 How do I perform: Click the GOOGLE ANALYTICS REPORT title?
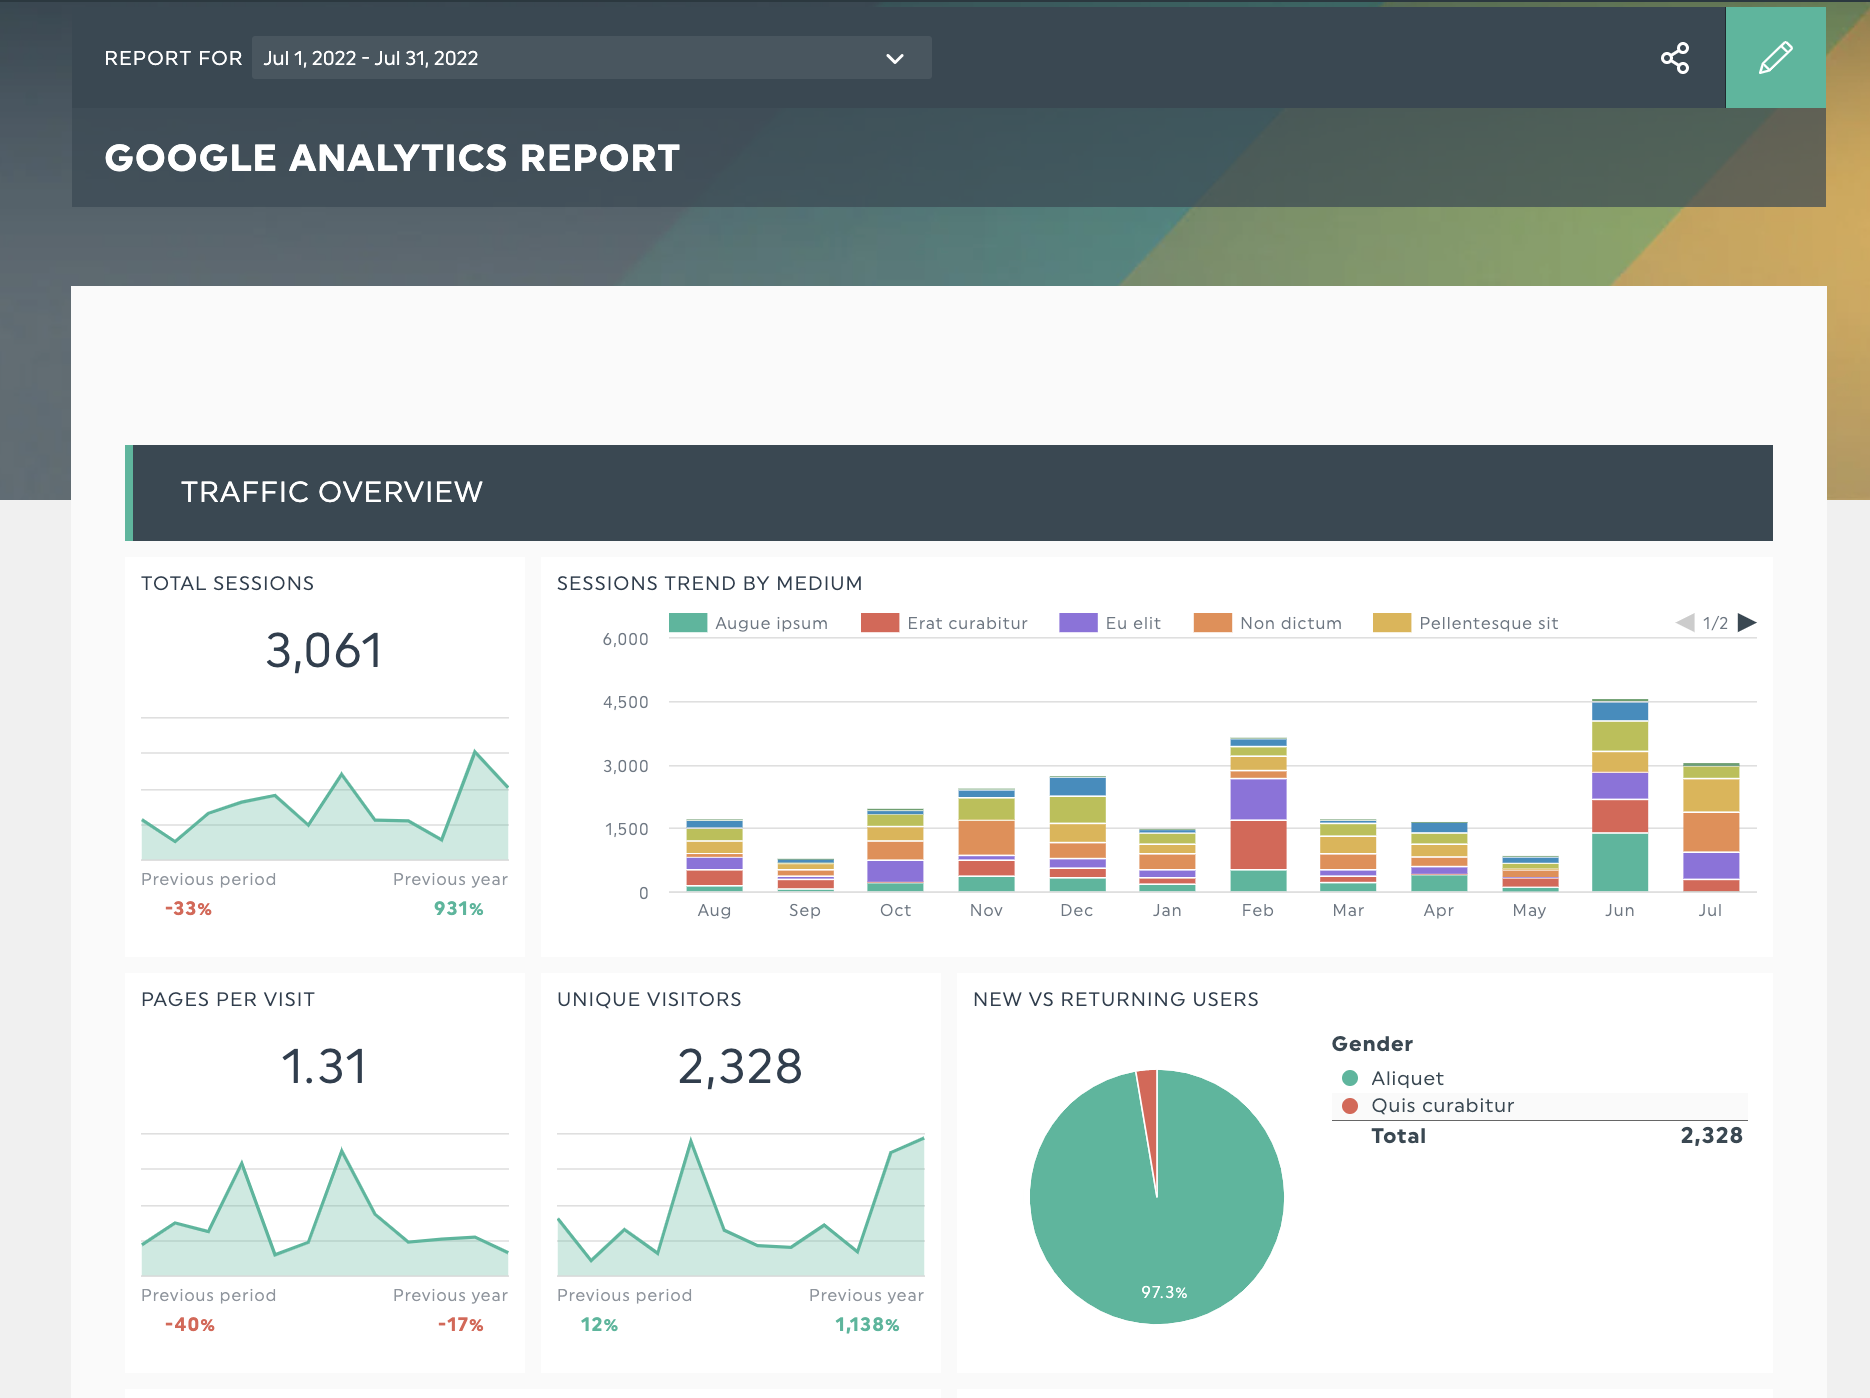tap(393, 157)
